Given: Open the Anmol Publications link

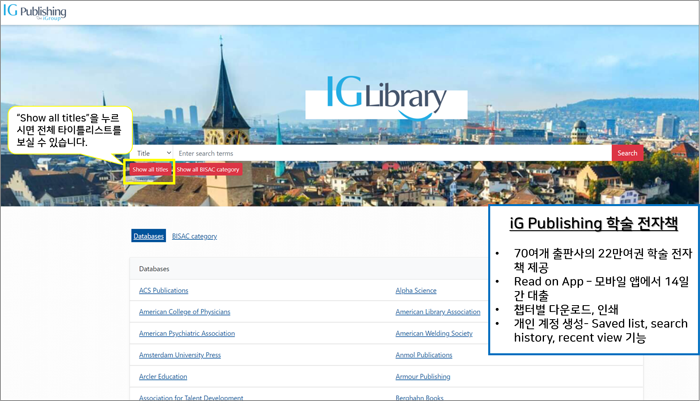Looking at the screenshot, I should point(424,355).
